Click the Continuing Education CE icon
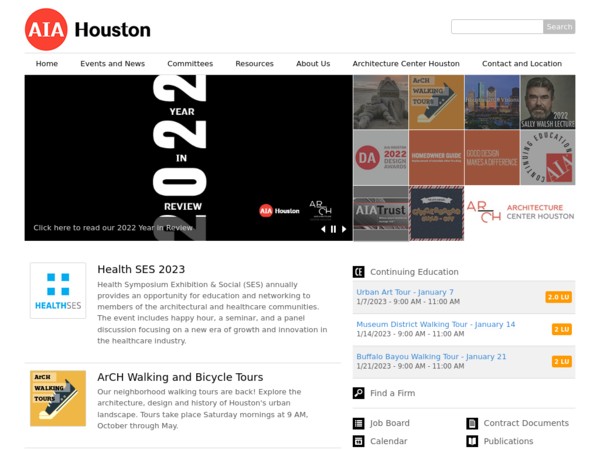This screenshot has height=450, width=600. (359, 272)
